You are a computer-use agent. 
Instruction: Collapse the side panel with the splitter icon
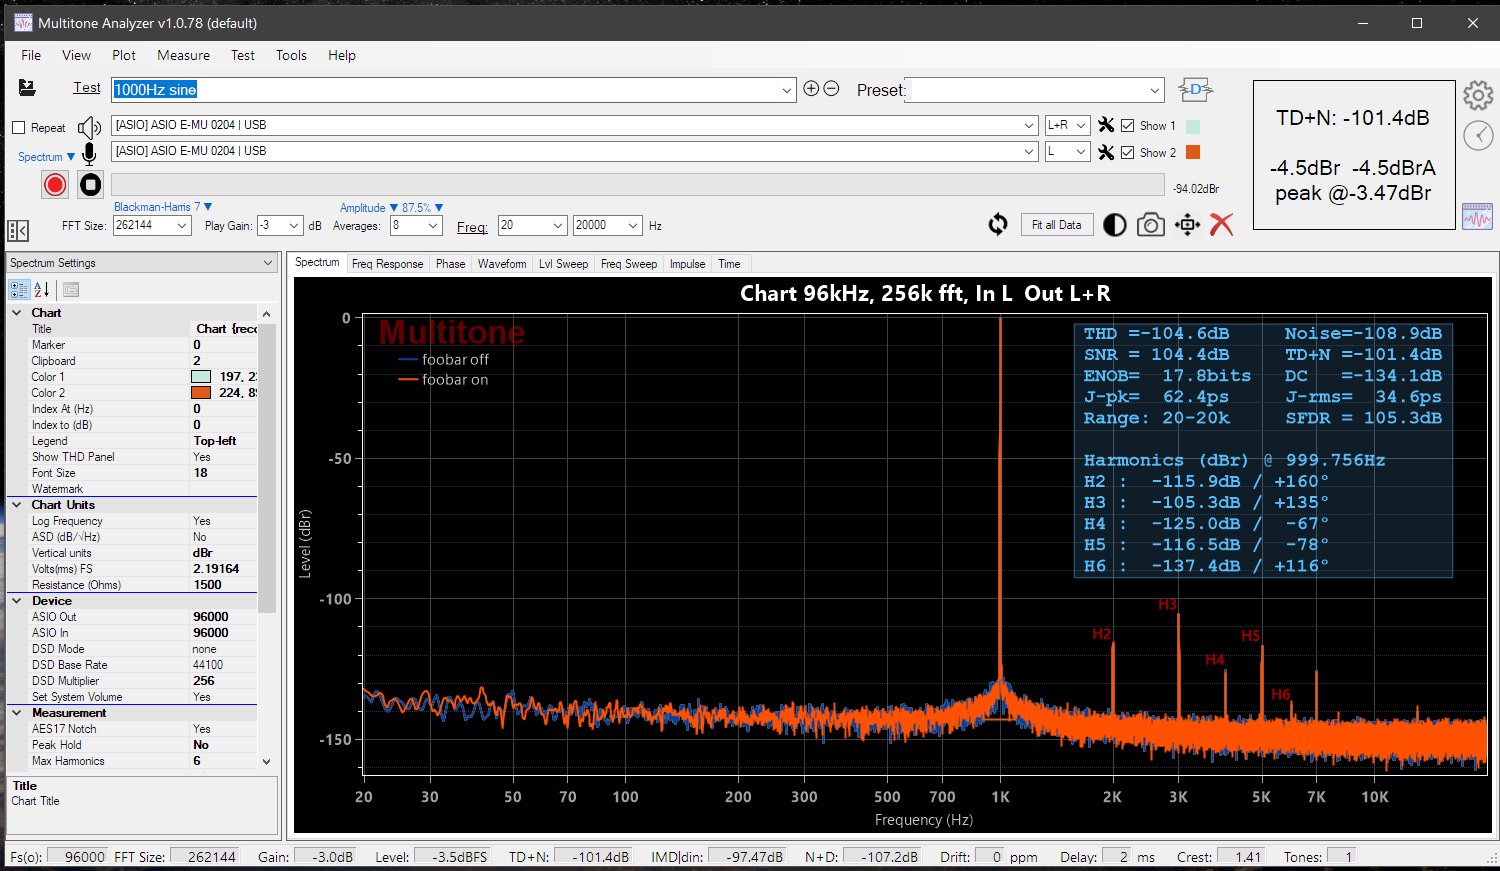point(18,230)
